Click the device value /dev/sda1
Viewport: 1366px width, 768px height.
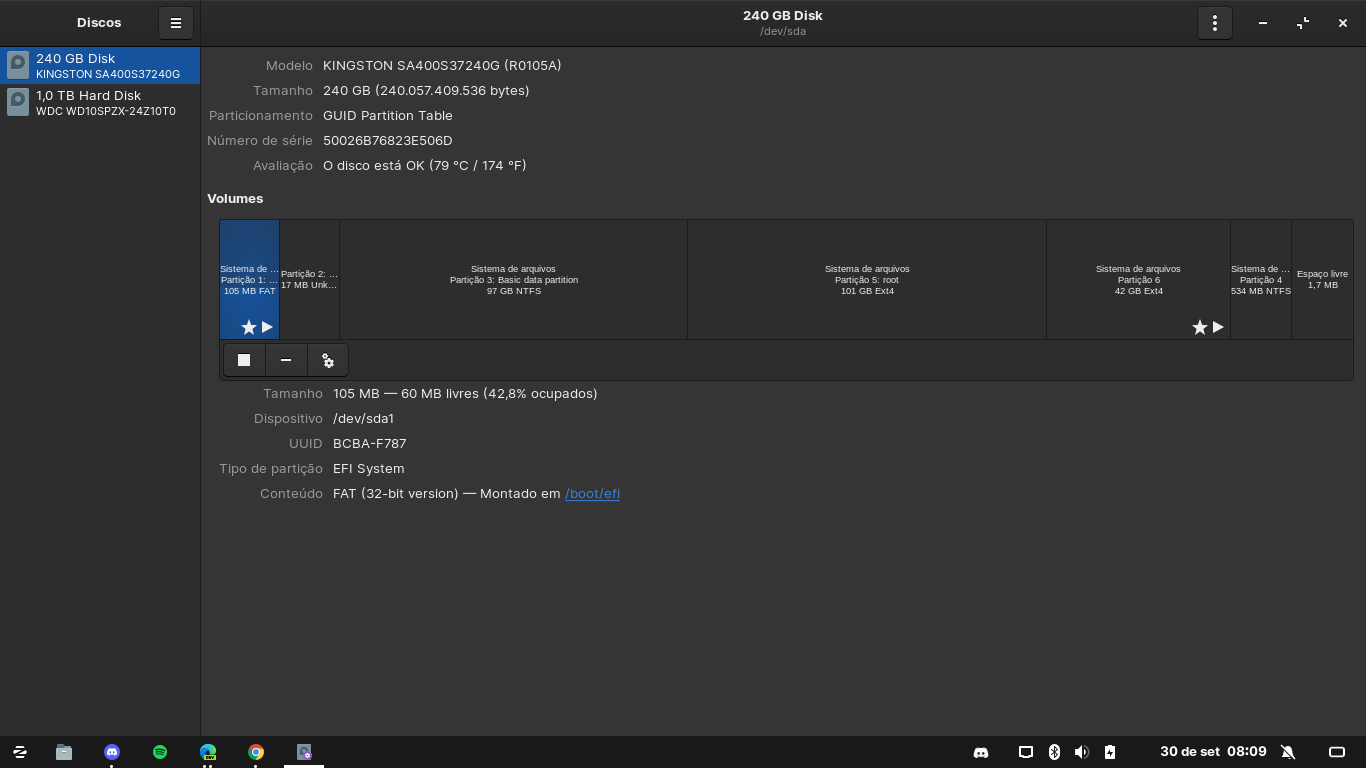point(364,419)
